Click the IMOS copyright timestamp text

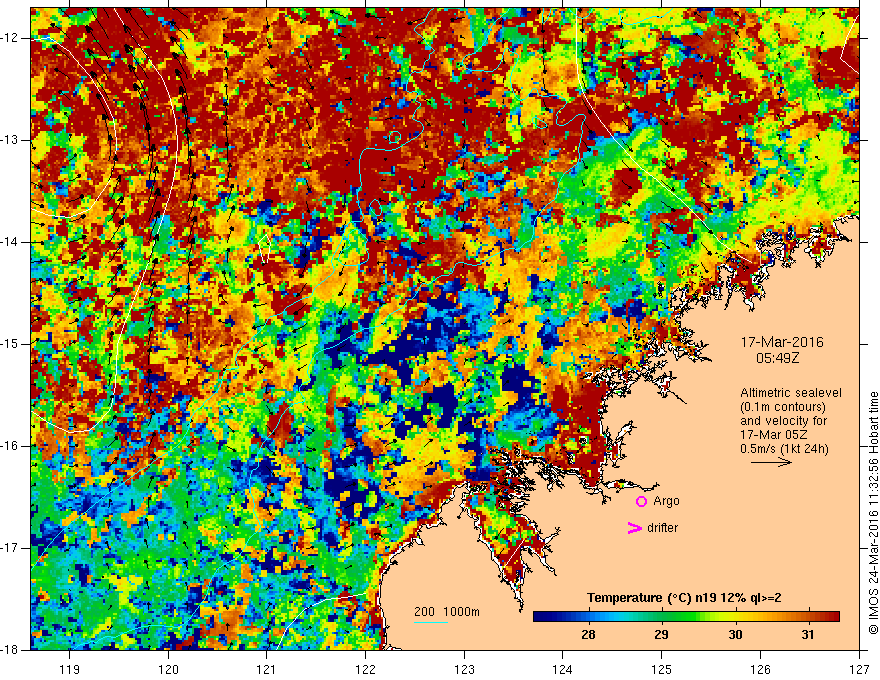(x=873, y=513)
